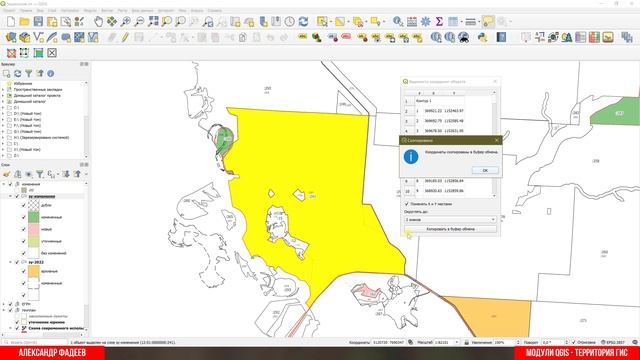Toggle visibility of the pink legend class
640x360 pixels.
click(x=24, y=229)
